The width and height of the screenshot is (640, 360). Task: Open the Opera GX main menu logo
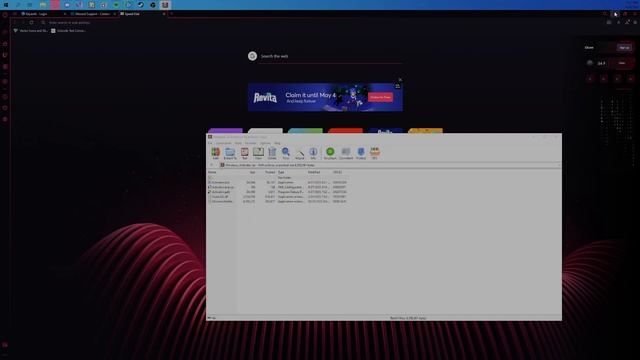(x=5, y=14)
